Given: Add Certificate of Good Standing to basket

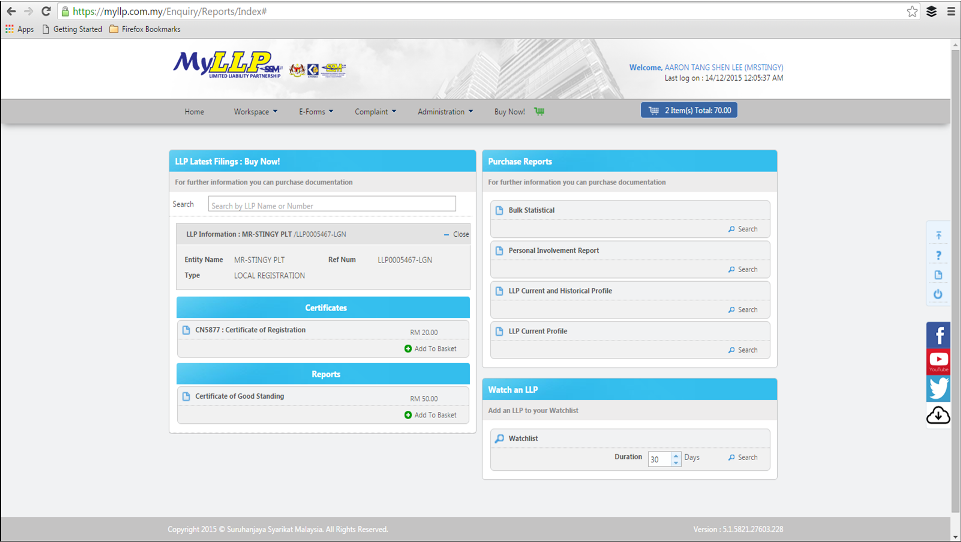Looking at the screenshot, I should click(x=430, y=414).
